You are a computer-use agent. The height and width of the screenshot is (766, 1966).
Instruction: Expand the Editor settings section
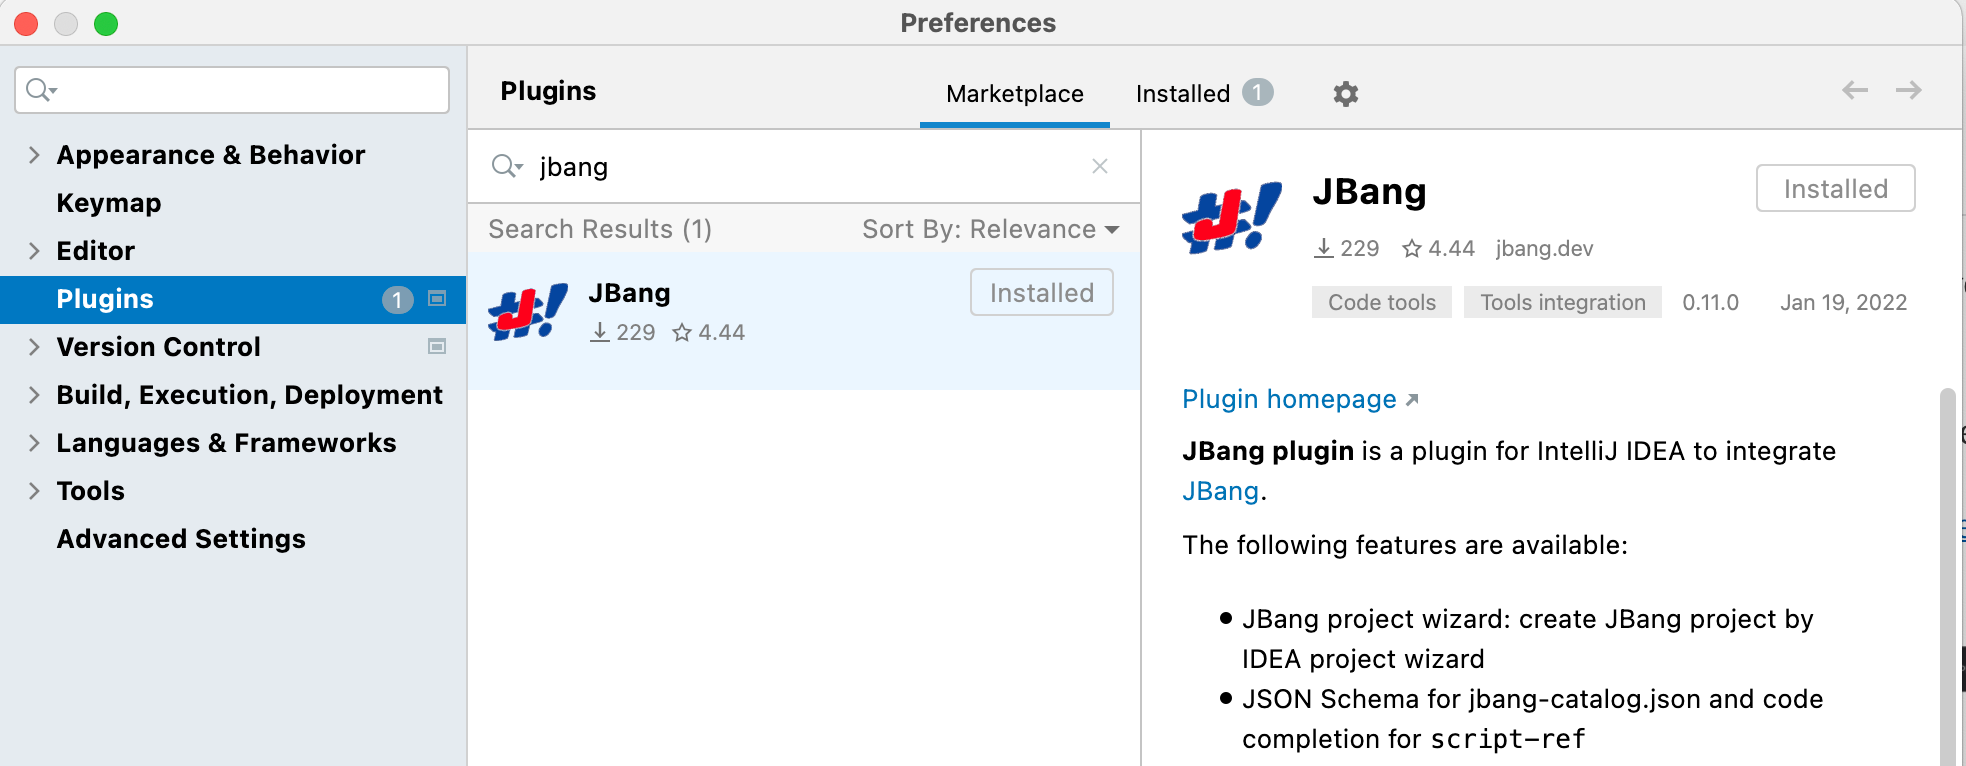[x=34, y=251]
